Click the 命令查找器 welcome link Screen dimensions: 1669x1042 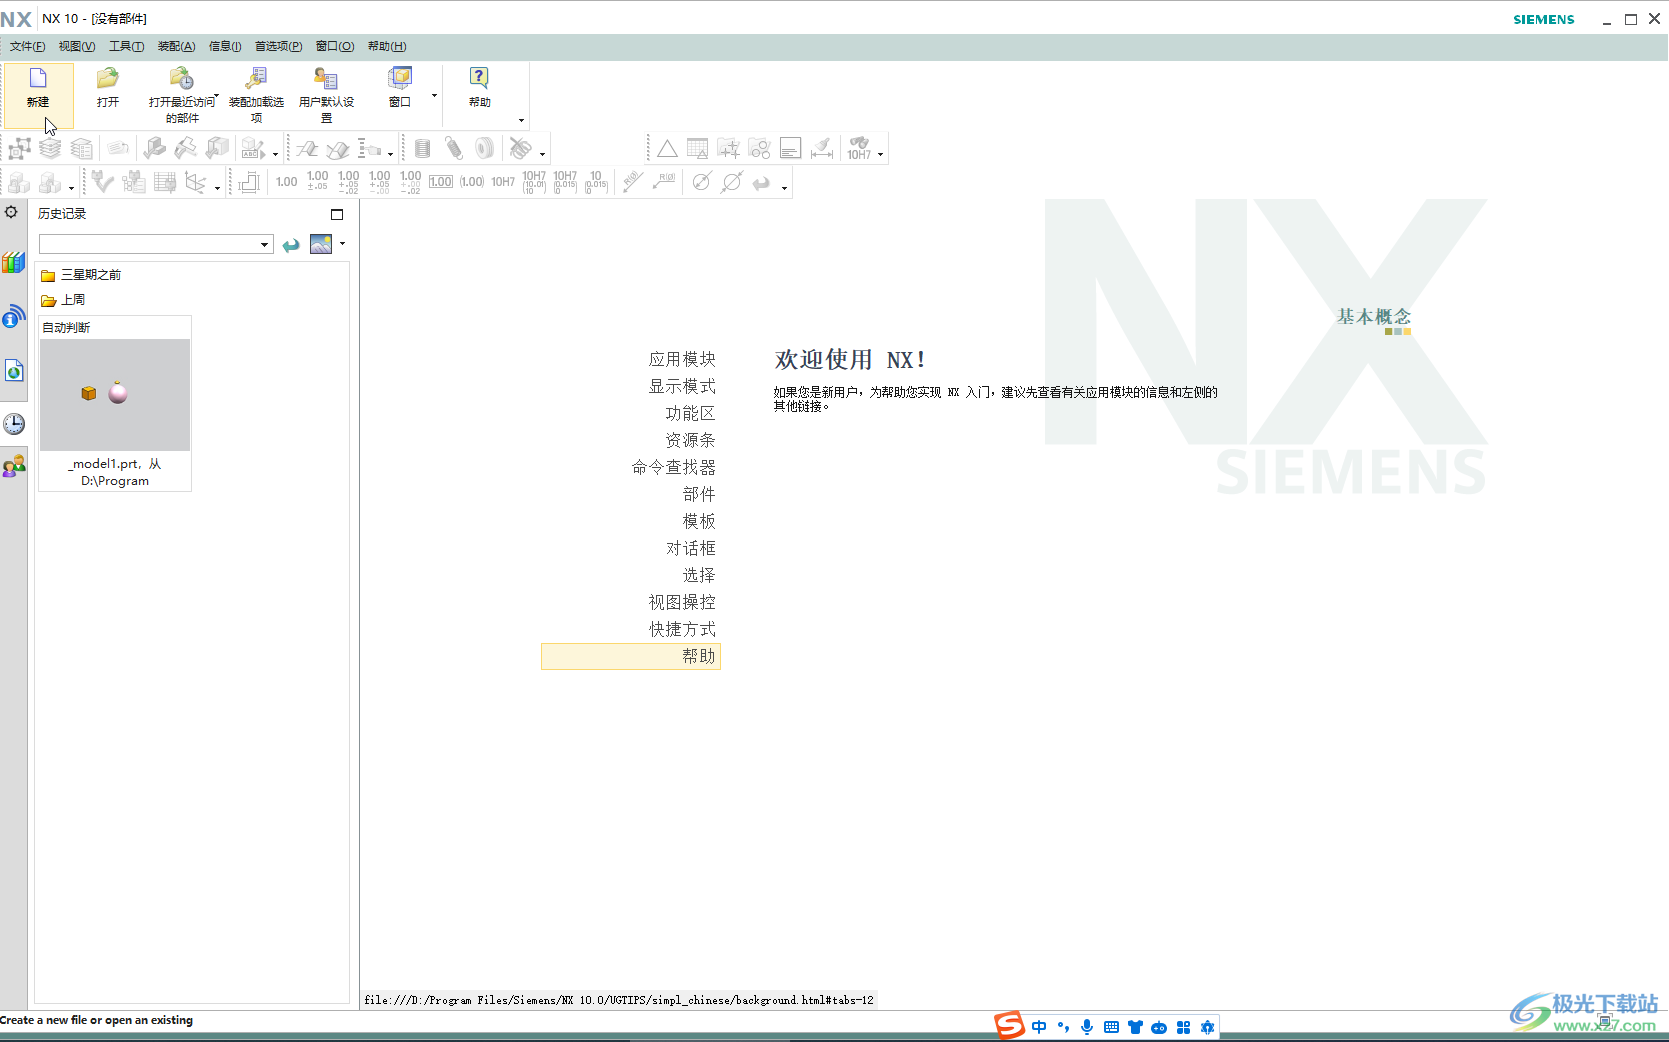(674, 467)
